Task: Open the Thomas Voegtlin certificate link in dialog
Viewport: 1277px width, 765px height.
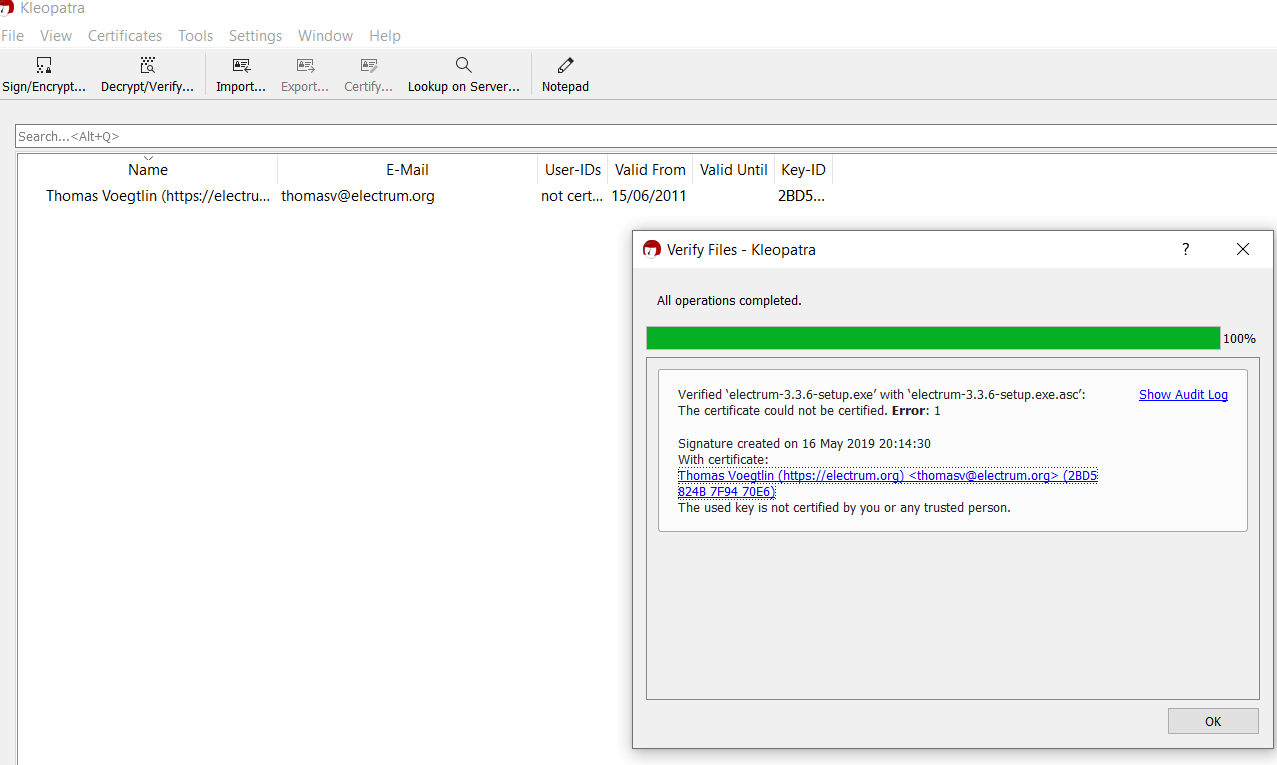Action: pos(888,483)
